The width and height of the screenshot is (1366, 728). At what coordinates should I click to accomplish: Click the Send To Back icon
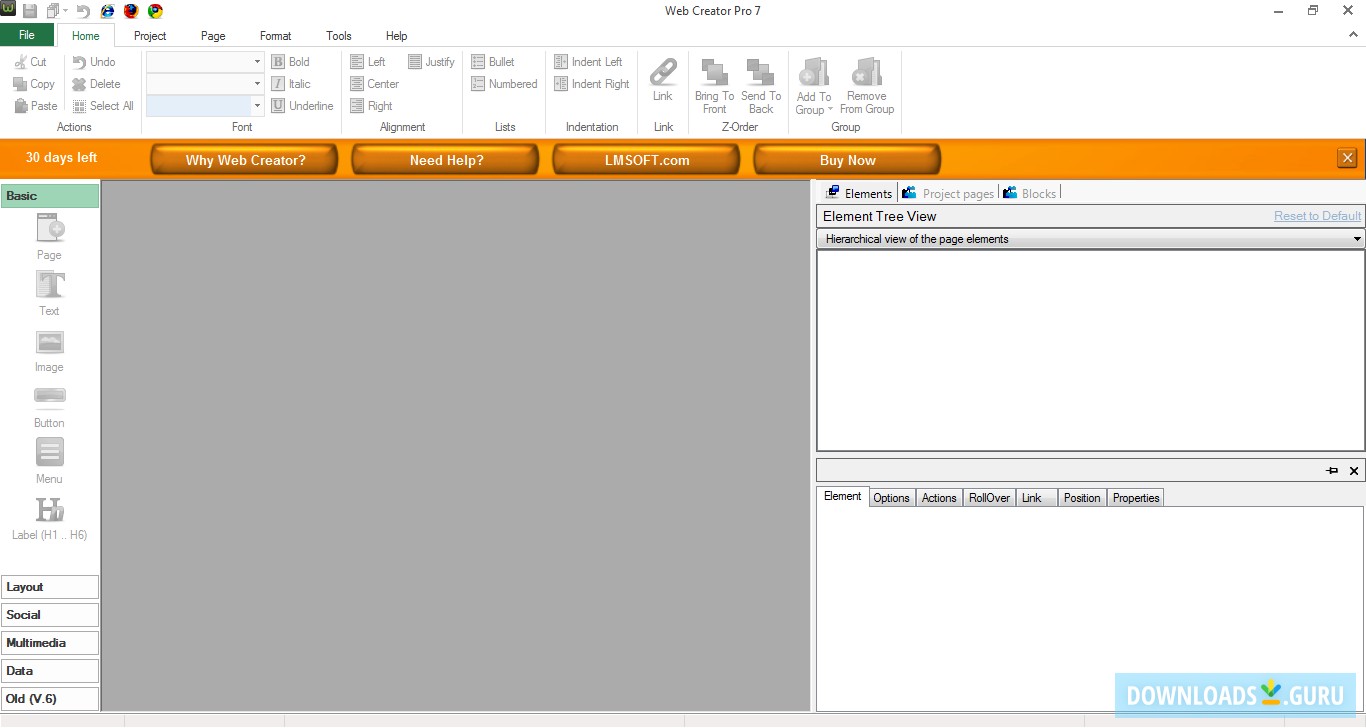coord(760,72)
